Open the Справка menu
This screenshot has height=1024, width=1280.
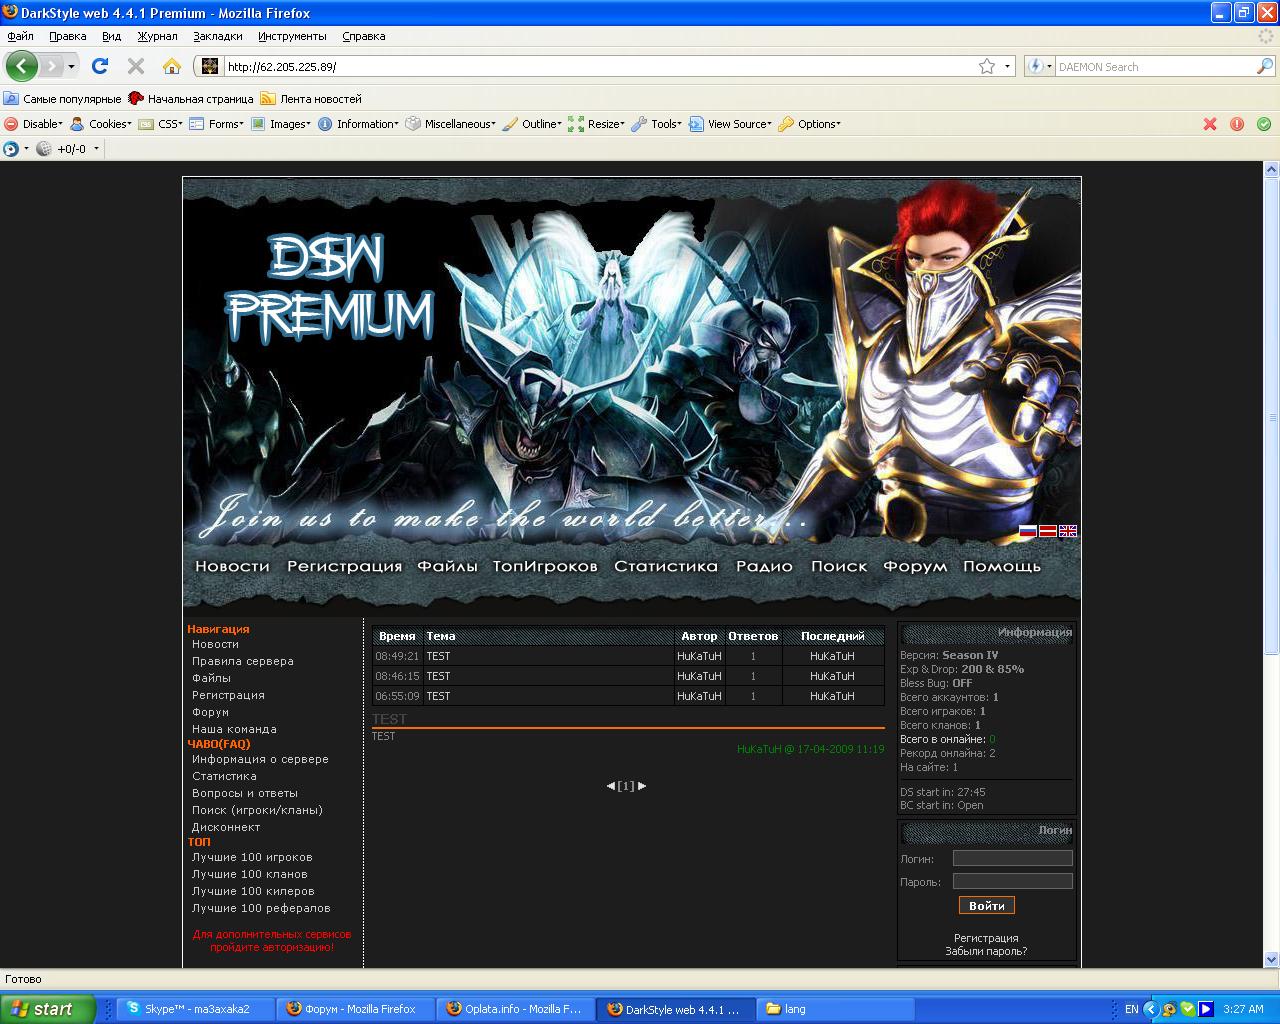[364, 36]
